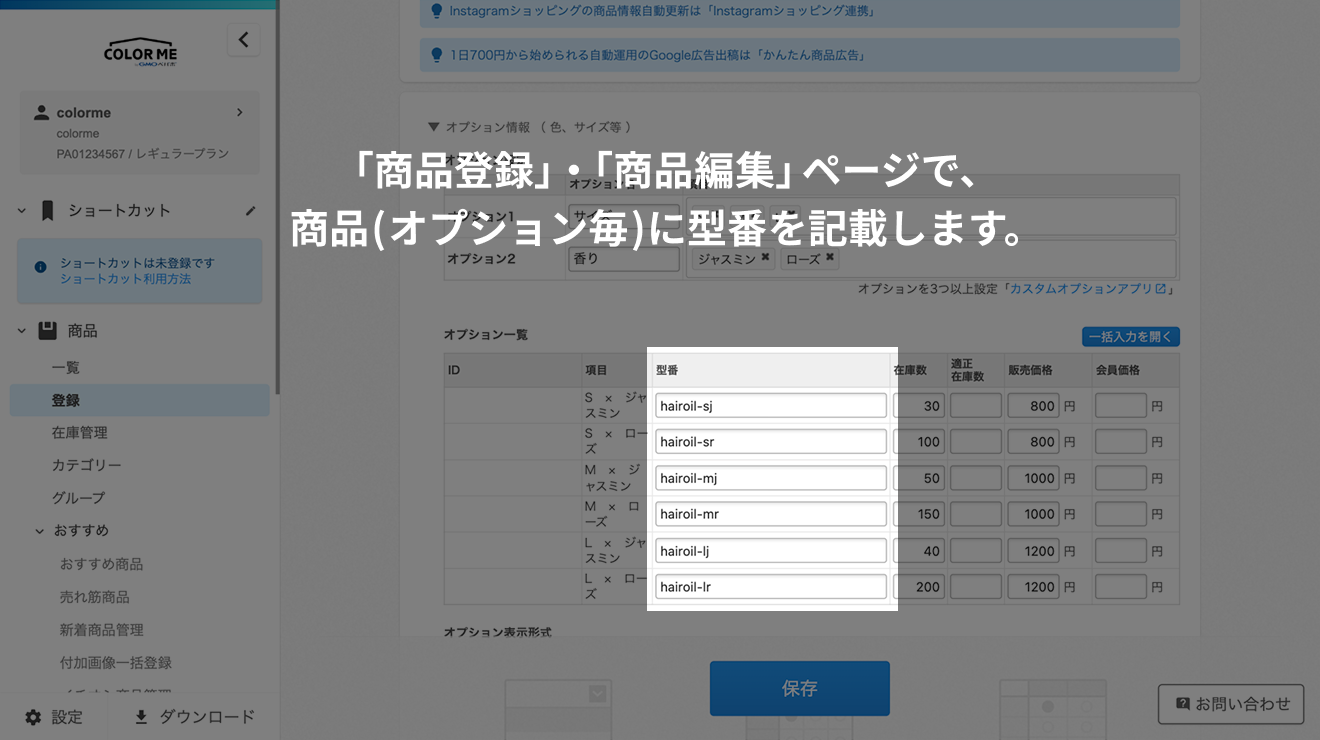Click the stock field showing 30
1320x740 pixels.
pyautogui.click(x=919, y=406)
